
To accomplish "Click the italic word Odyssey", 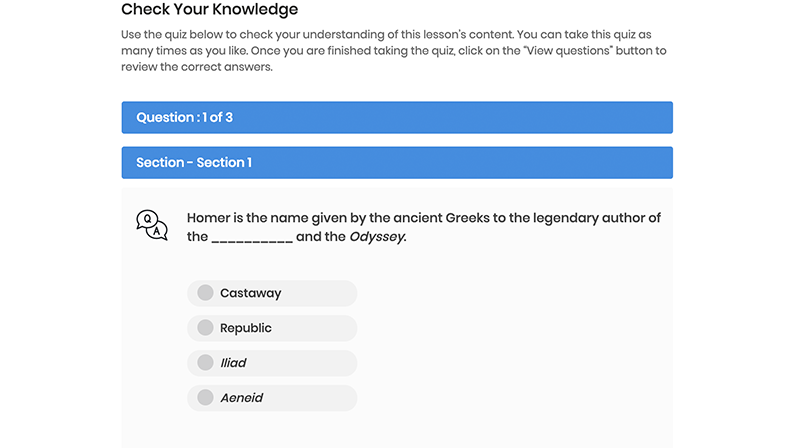I will point(378,237).
